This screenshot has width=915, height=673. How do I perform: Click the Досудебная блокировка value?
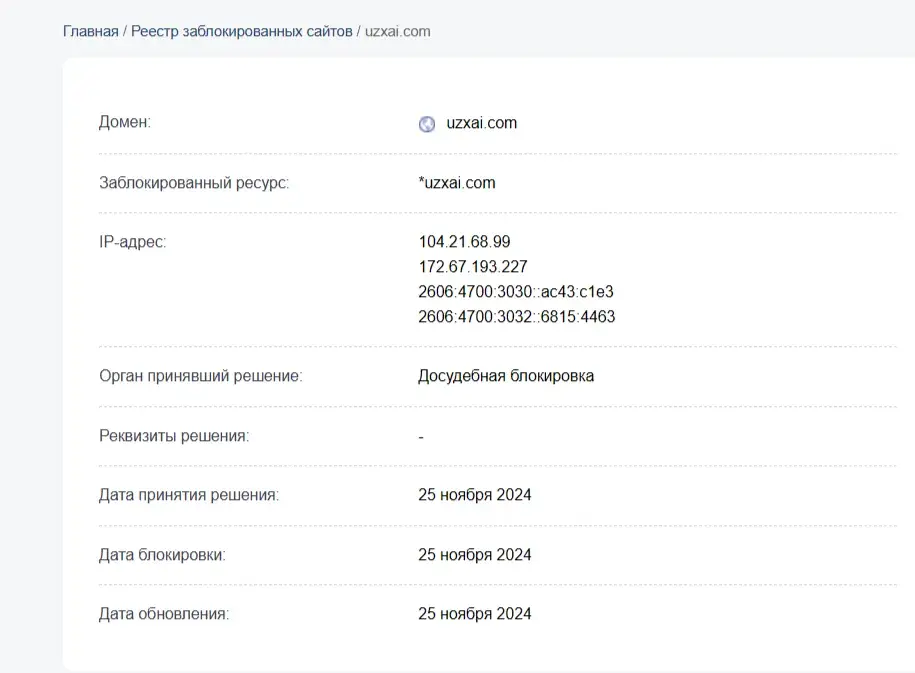[506, 376]
